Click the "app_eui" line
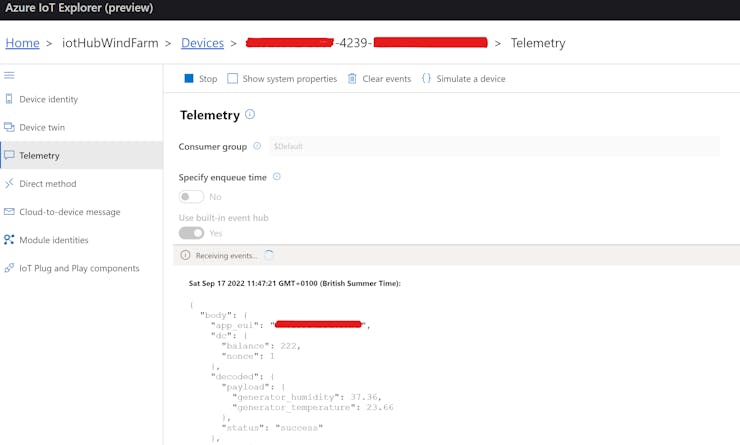 (290, 325)
